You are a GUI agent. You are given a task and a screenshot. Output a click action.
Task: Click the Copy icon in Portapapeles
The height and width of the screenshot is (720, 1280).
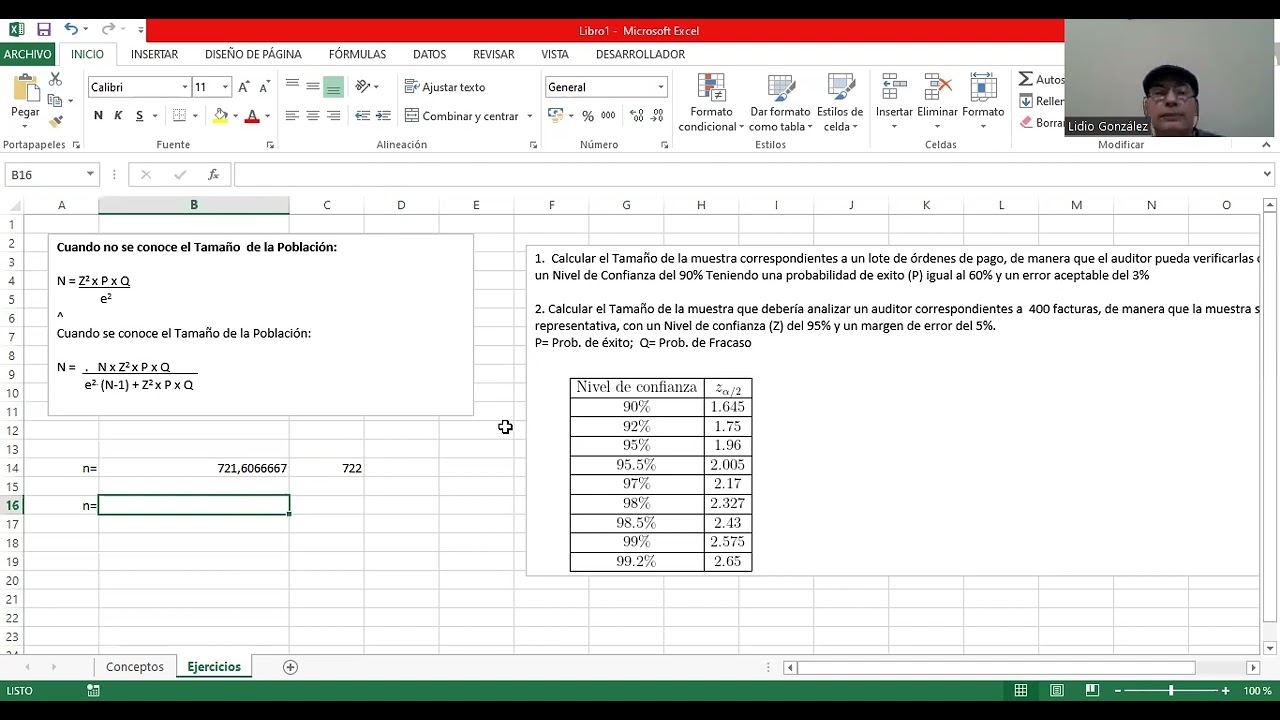pyautogui.click(x=55, y=100)
